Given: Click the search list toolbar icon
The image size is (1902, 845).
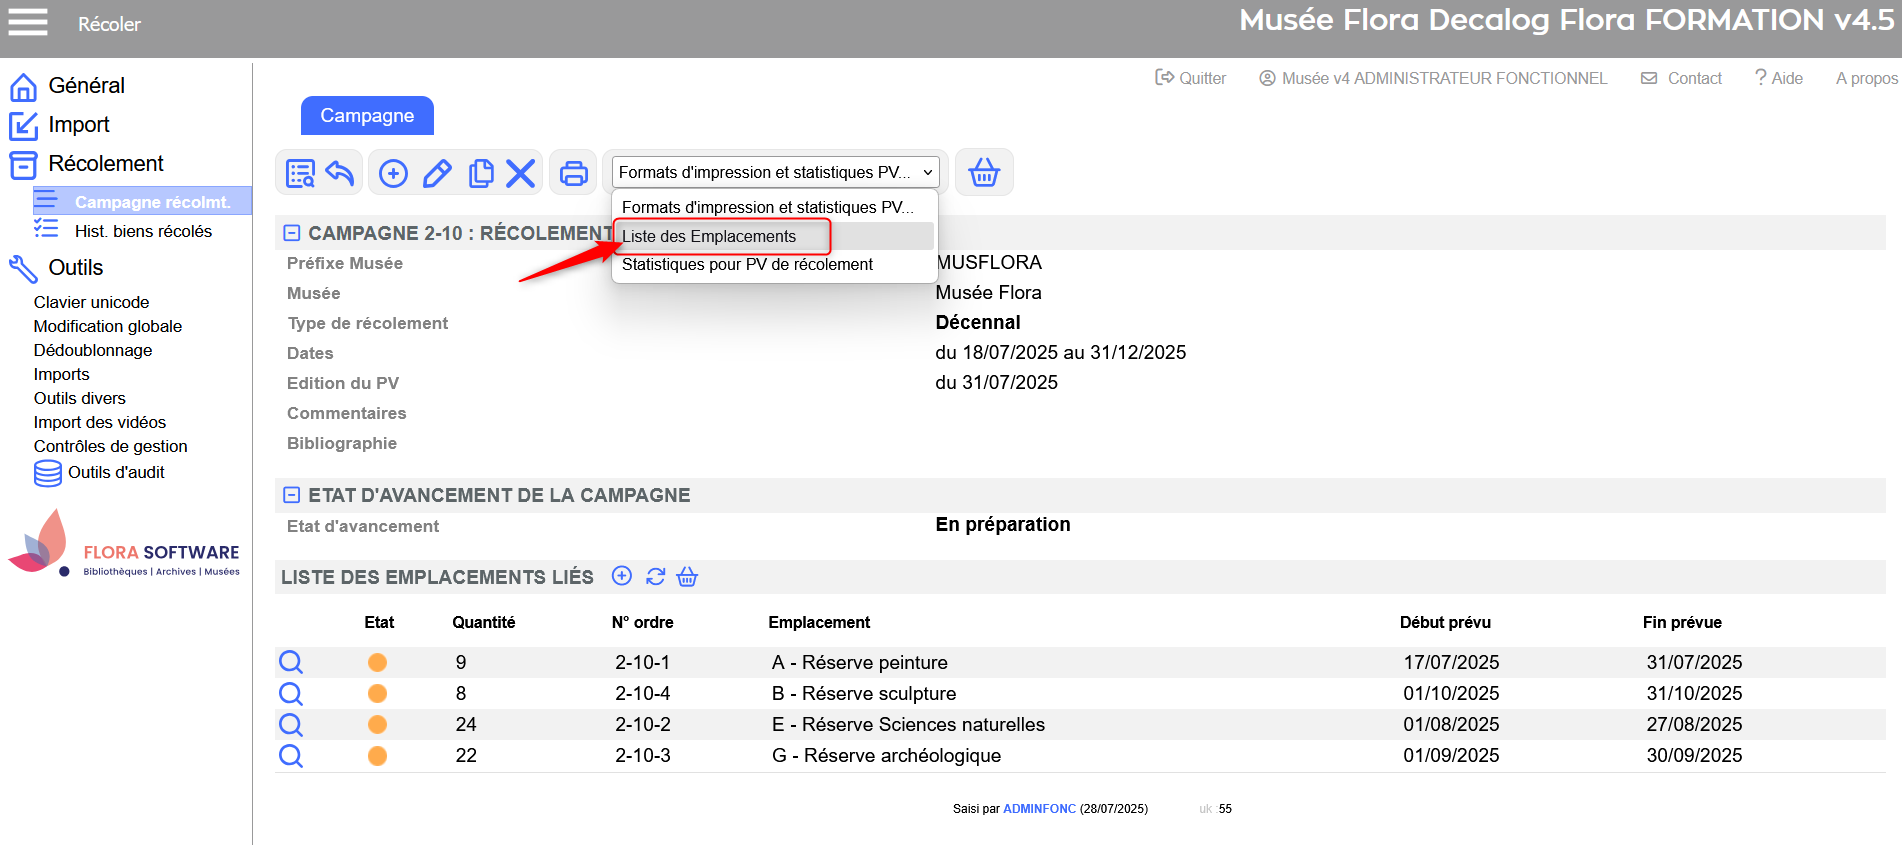Looking at the screenshot, I should 300,173.
